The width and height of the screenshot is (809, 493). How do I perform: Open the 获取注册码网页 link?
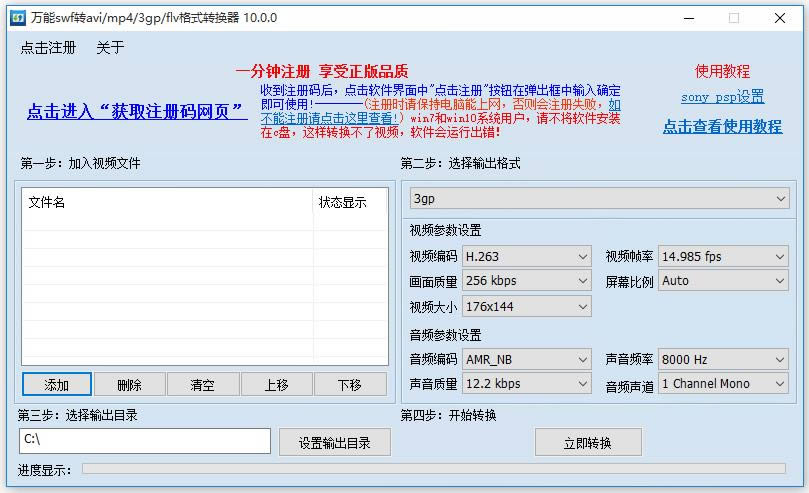pyautogui.click(x=137, y=112)
